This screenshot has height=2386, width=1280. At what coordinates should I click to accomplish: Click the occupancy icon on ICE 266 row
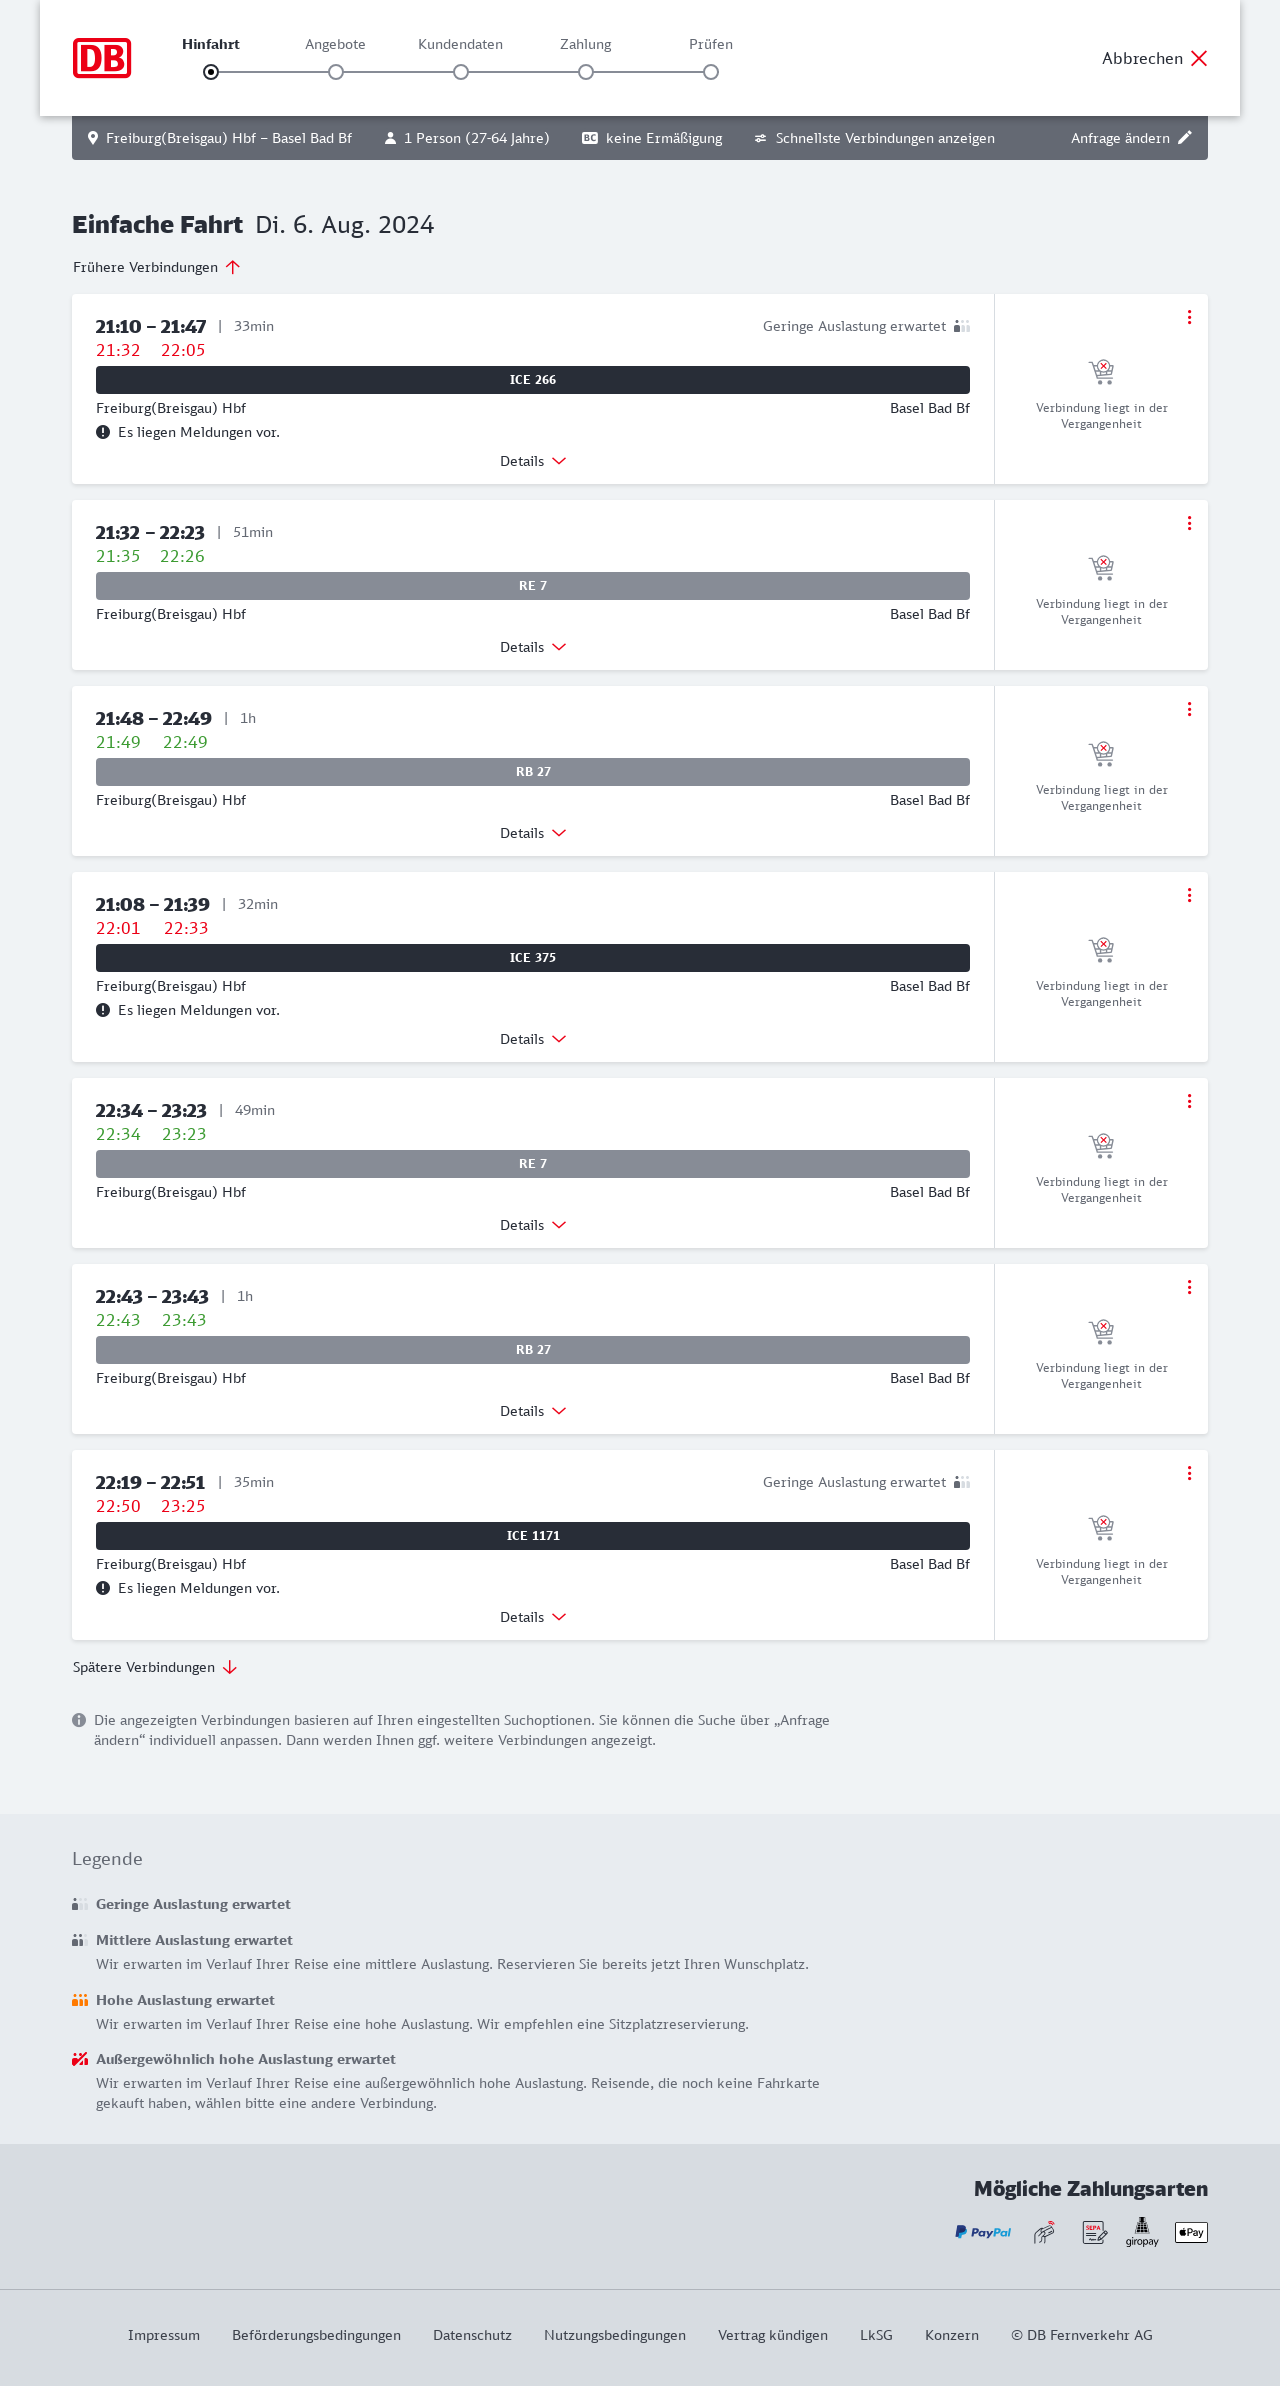962,326
